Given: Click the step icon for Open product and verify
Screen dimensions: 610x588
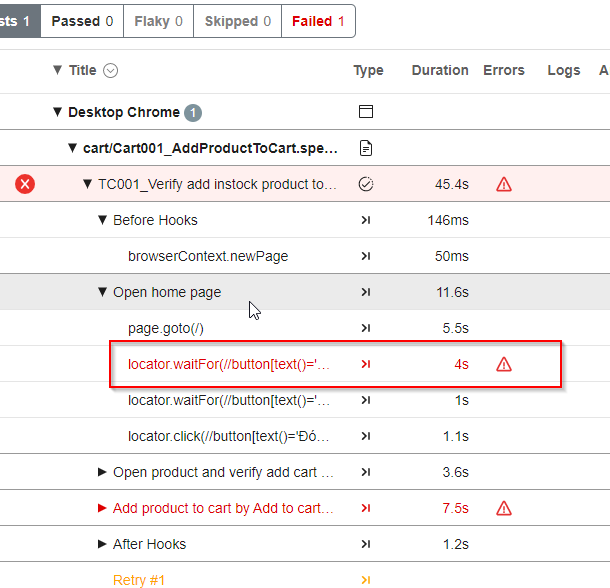Looking at the screenshot, I should pos(366,472).
